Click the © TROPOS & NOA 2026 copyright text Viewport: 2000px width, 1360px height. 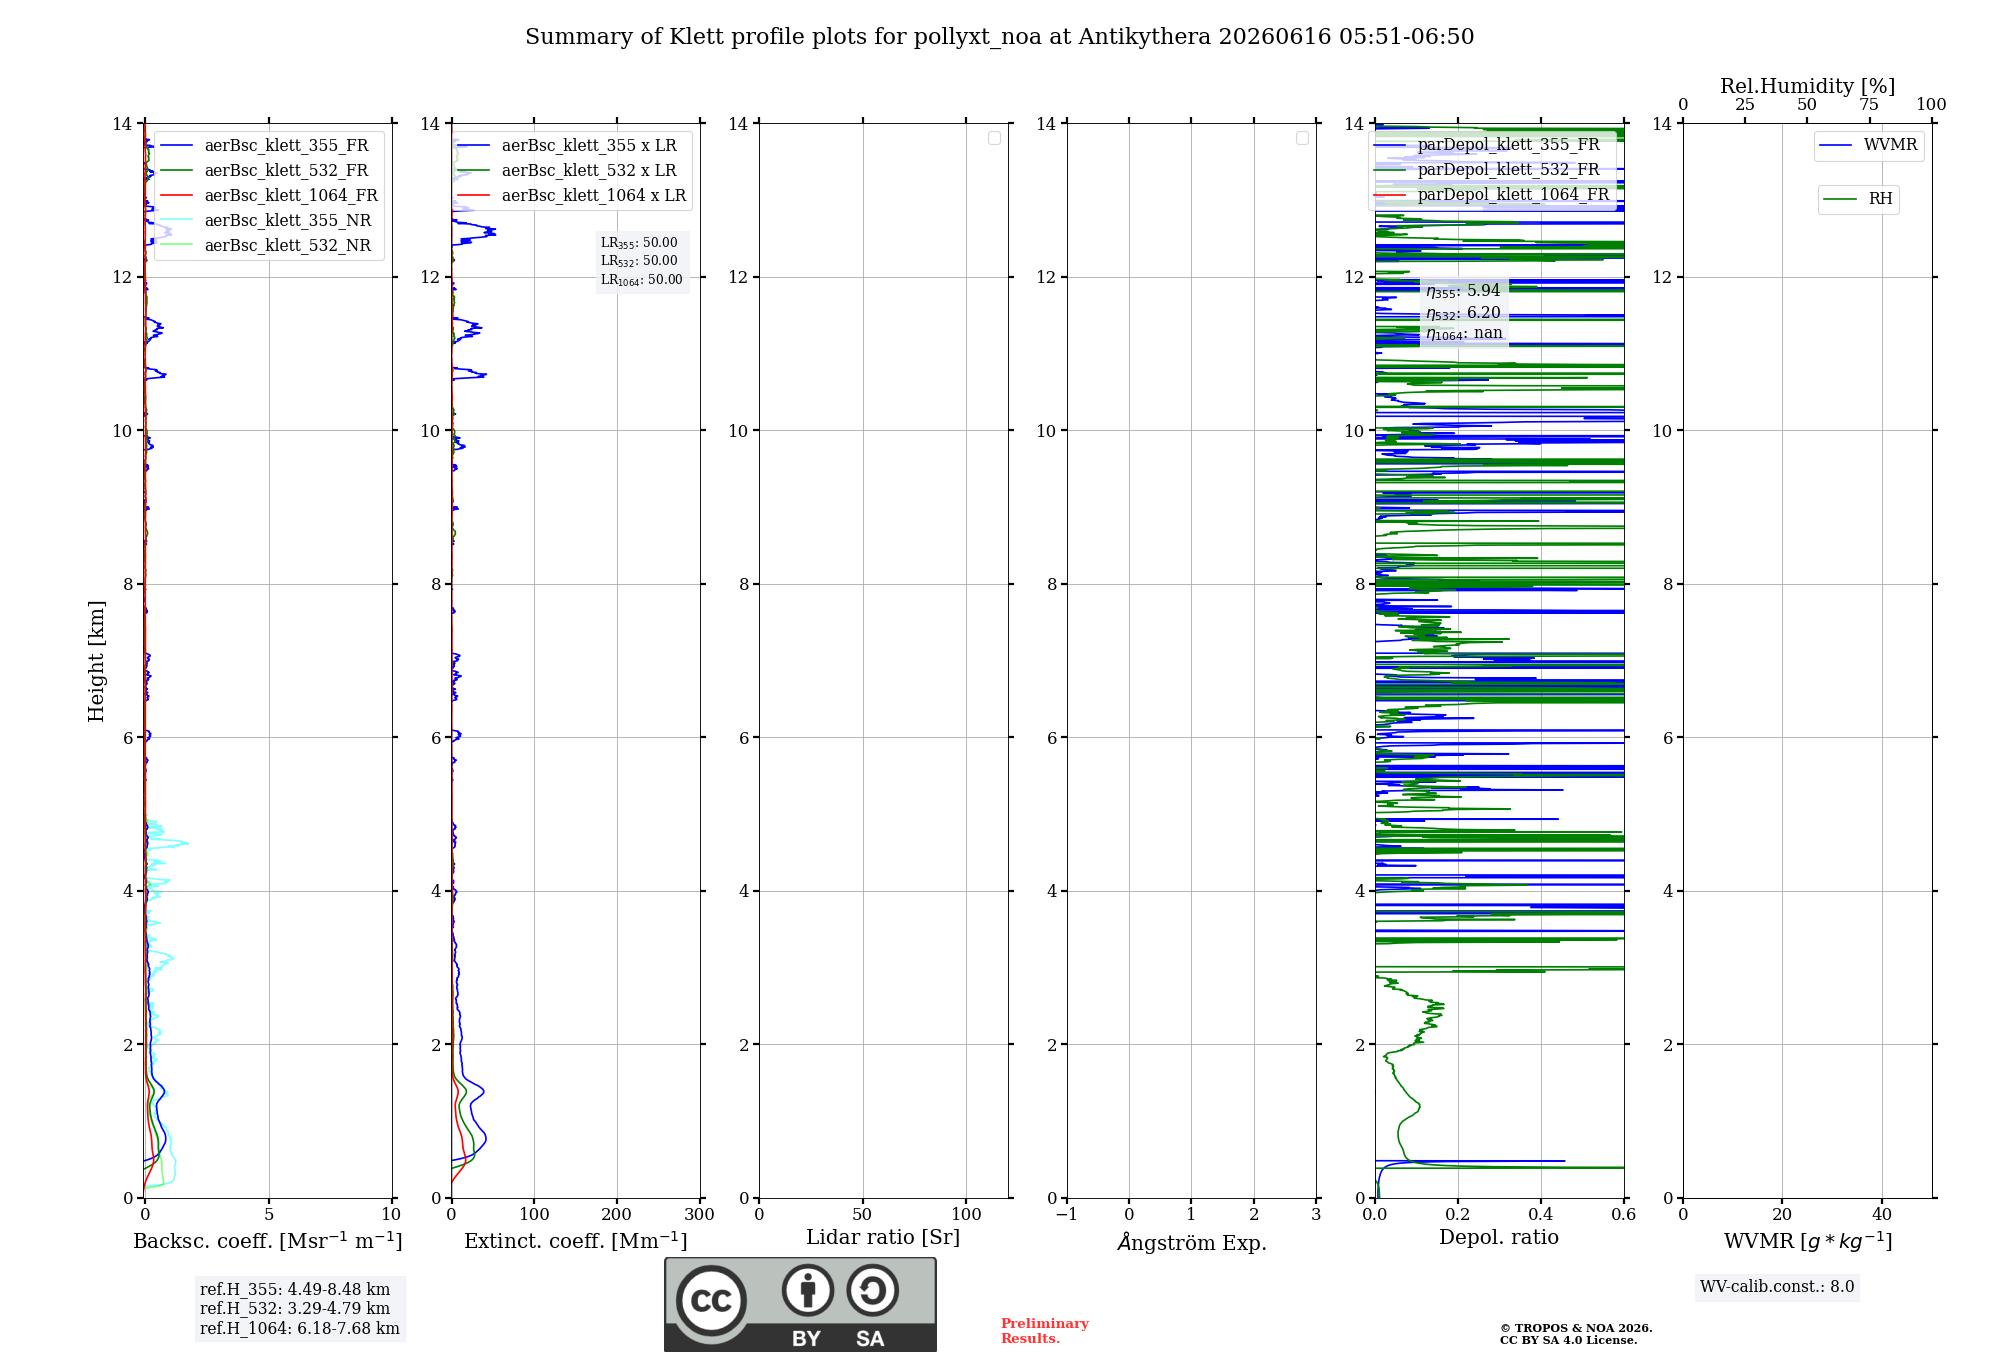tap(1576, 1328)
